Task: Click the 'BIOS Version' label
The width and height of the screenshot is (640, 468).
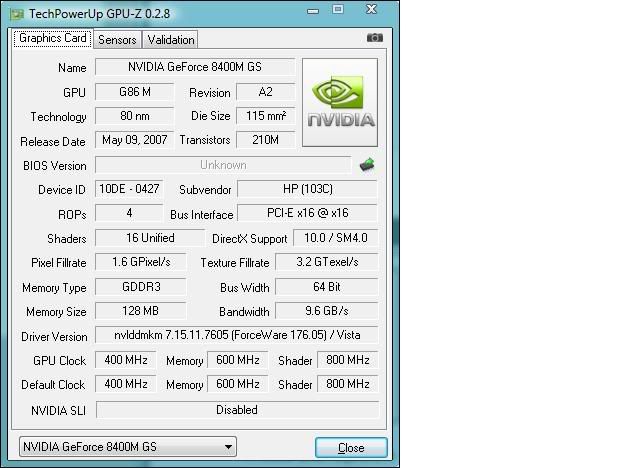Action: click(55, 166)
